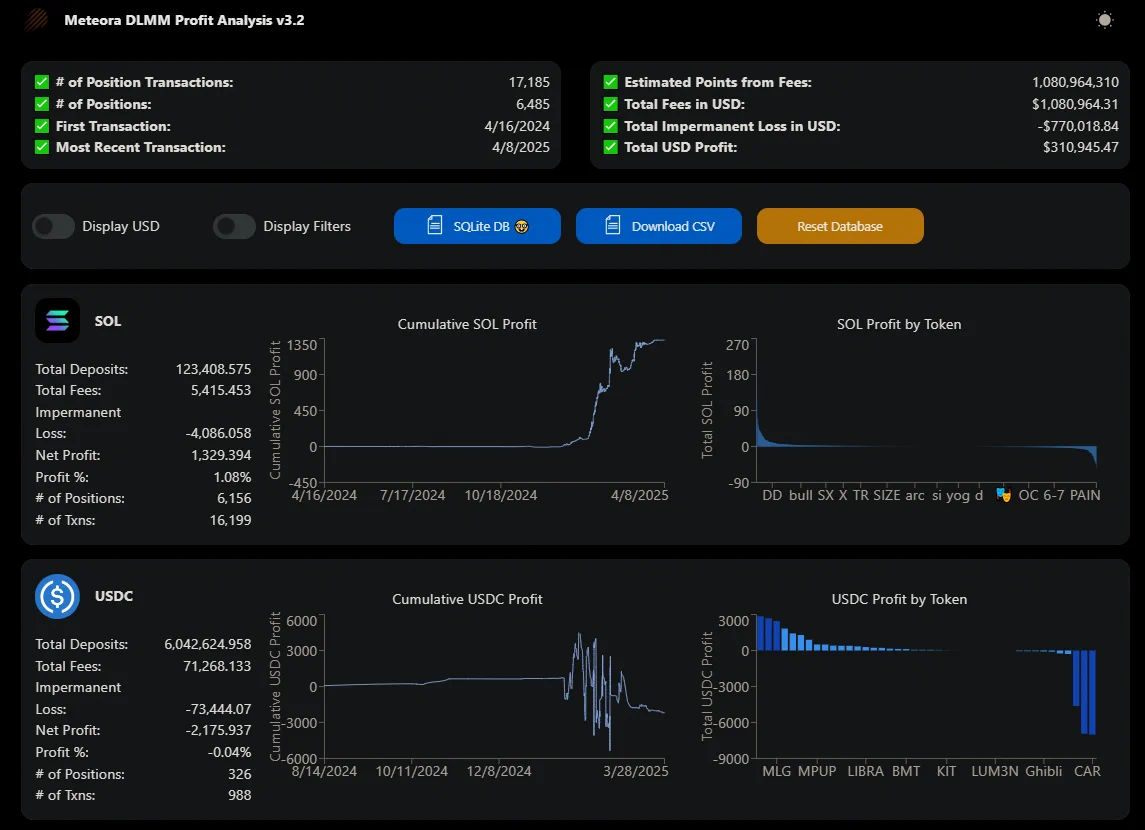
Task: Click the Total USD Profit checkmark
Action: [x=610, y=147]
